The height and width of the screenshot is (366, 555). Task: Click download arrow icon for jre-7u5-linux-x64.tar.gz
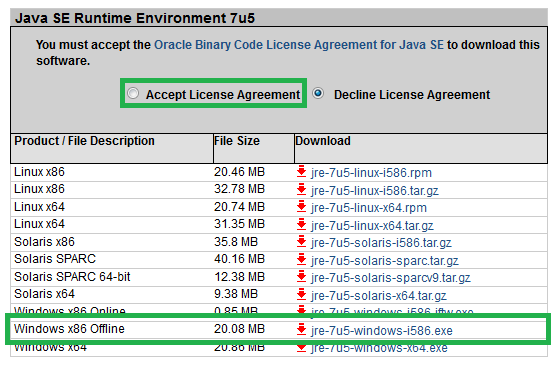(x=301, y=224)
